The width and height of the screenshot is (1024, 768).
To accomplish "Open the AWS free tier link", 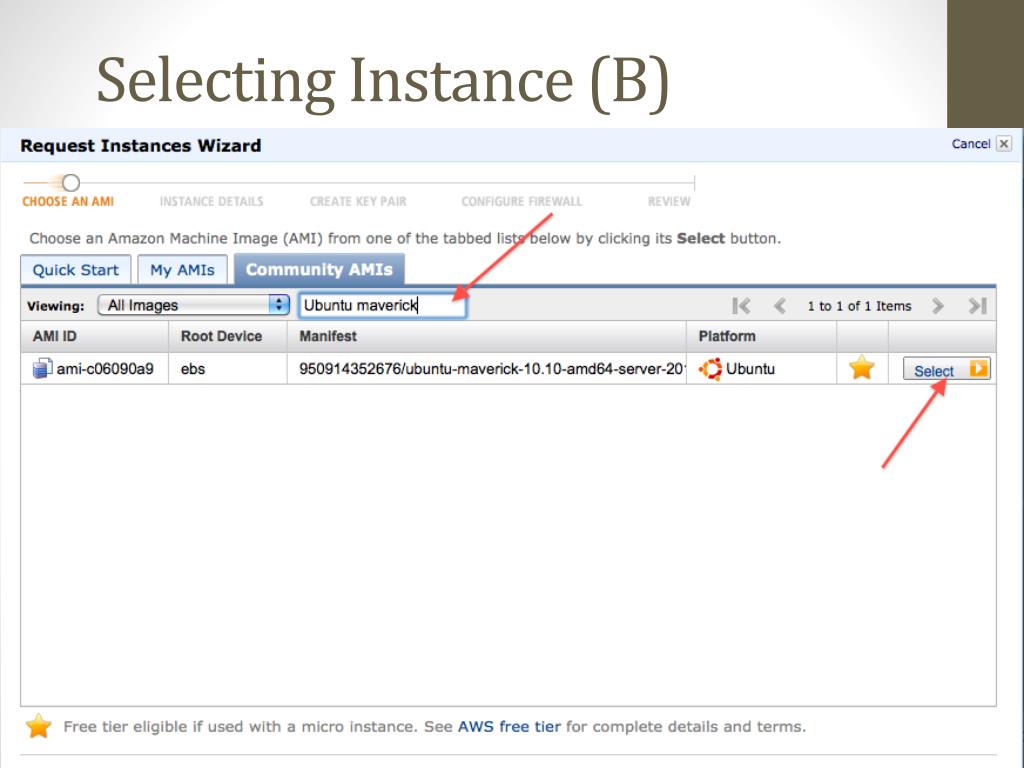I will (509, 727).
